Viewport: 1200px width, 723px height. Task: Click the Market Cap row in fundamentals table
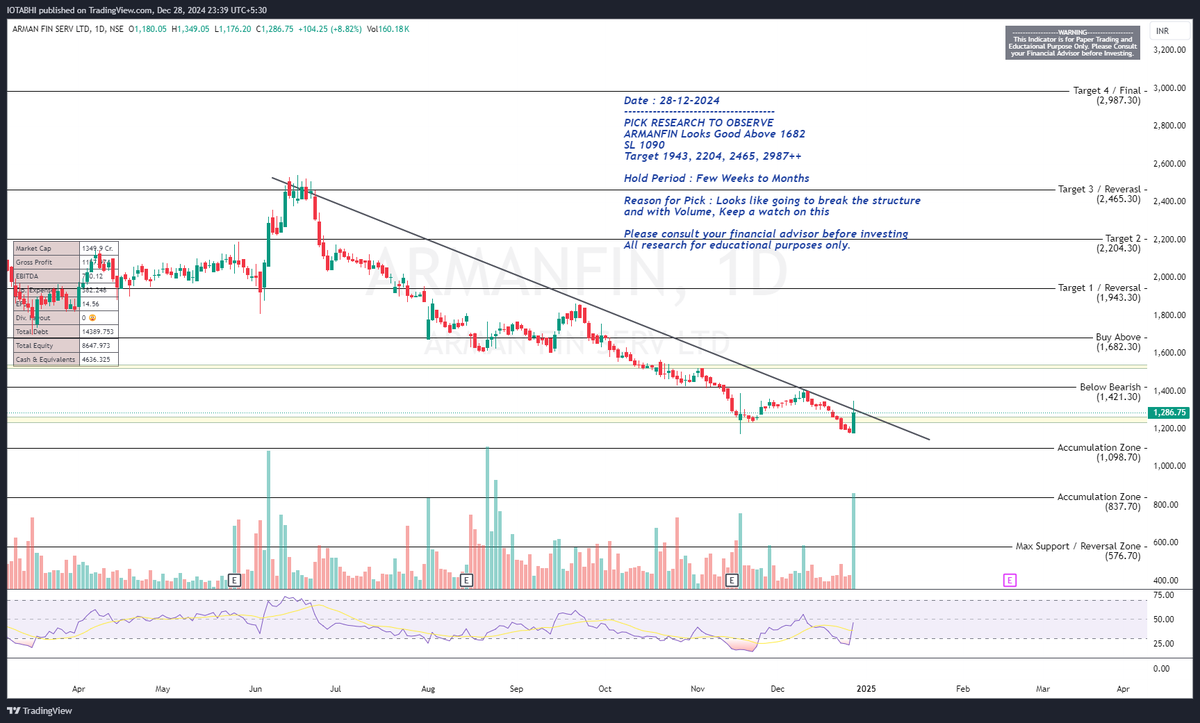click(x=66, y=248)
